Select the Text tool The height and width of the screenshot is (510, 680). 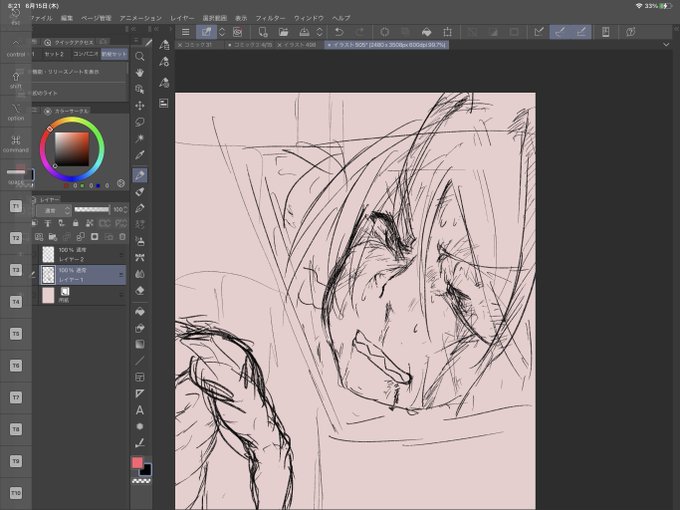click(140, 410)
